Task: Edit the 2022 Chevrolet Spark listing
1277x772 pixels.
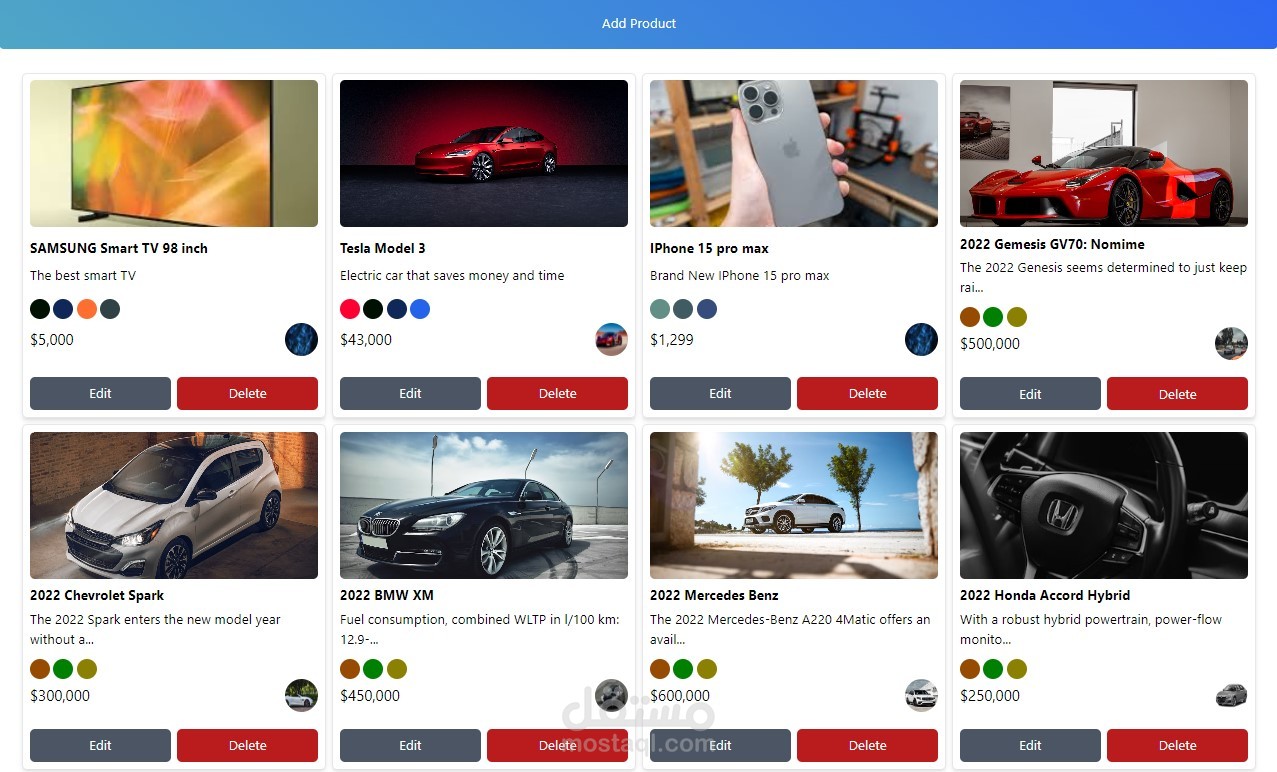Action: pos(100,745)
